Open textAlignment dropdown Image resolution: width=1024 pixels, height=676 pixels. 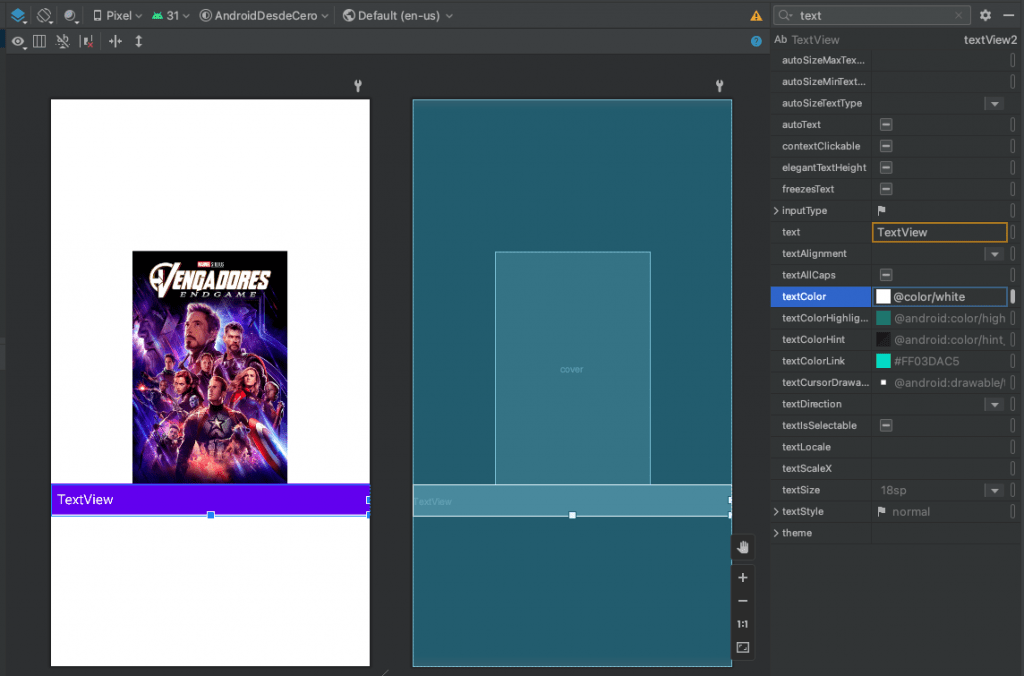tap(995, 253)
